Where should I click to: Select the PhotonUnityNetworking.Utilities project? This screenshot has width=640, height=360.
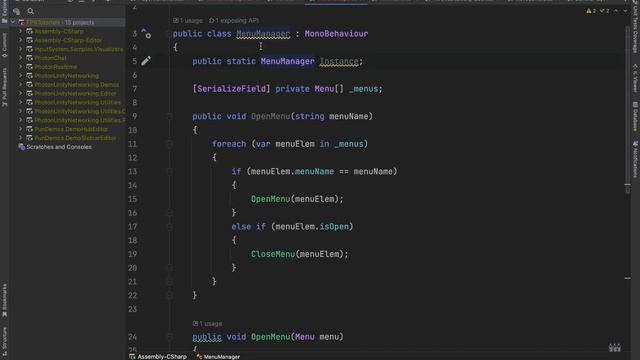pyautogui.click(x=78, y=102)
